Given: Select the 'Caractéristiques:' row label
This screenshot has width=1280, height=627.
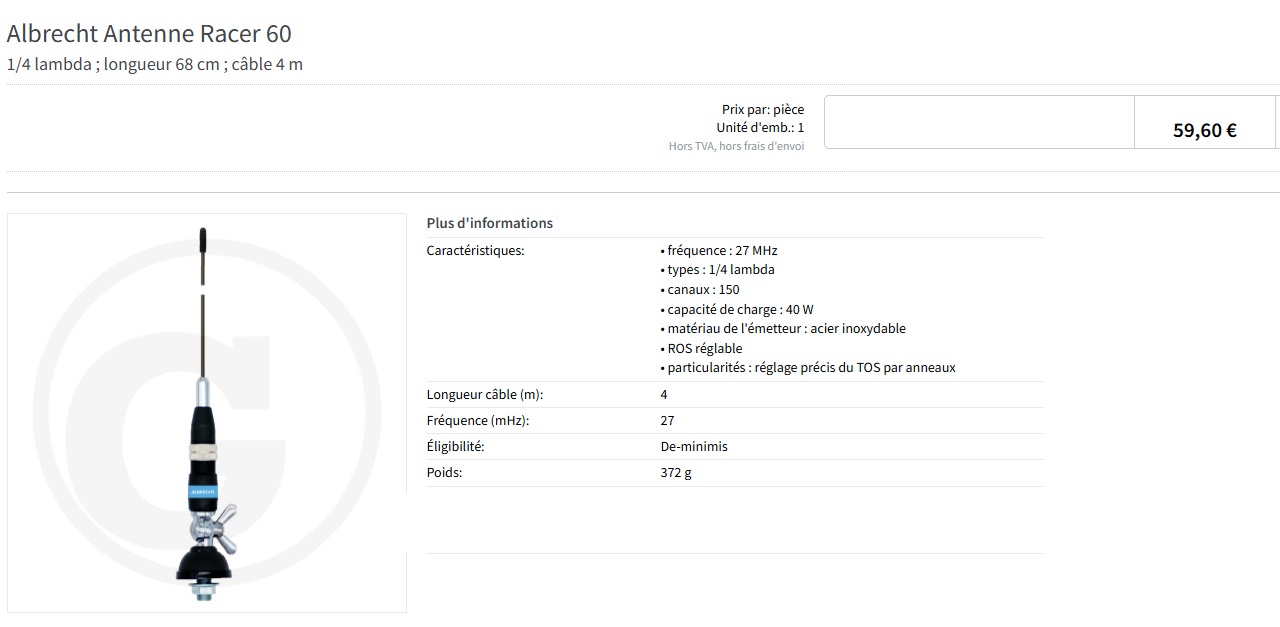Looking at the screenshot, I should click(x=475, y=250).
